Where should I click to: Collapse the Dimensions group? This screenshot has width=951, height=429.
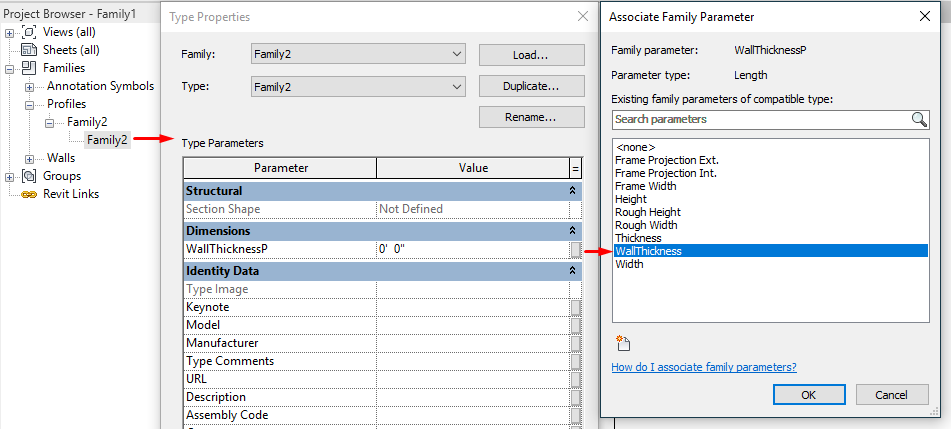coord(571,231)
